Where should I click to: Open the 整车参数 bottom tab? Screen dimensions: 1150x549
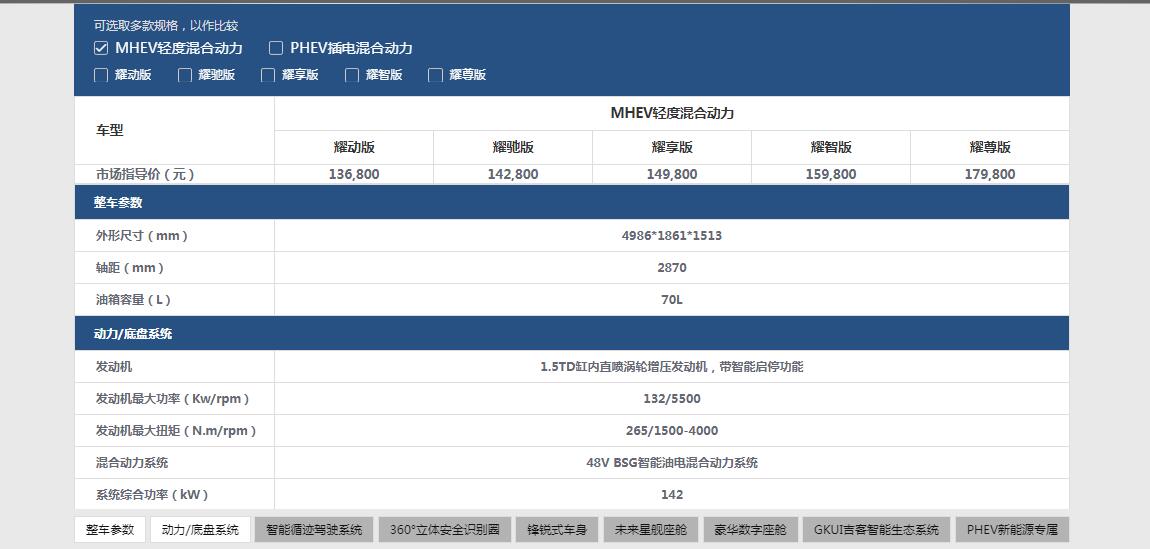point(110,529)
